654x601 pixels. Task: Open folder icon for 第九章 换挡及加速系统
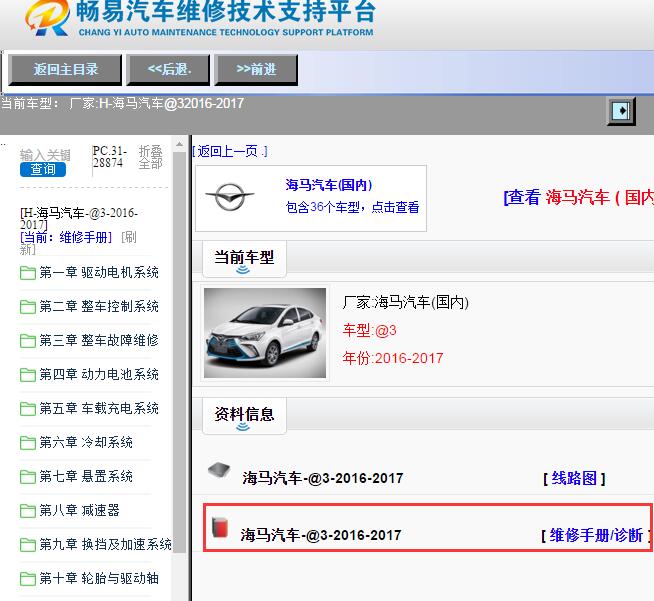28,545
